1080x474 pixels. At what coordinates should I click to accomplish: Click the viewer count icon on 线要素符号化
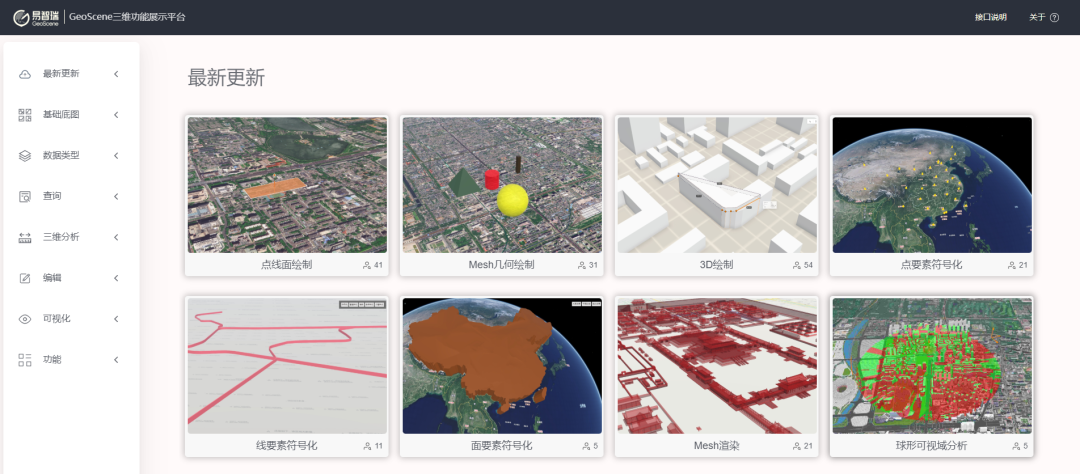[366, 446]
